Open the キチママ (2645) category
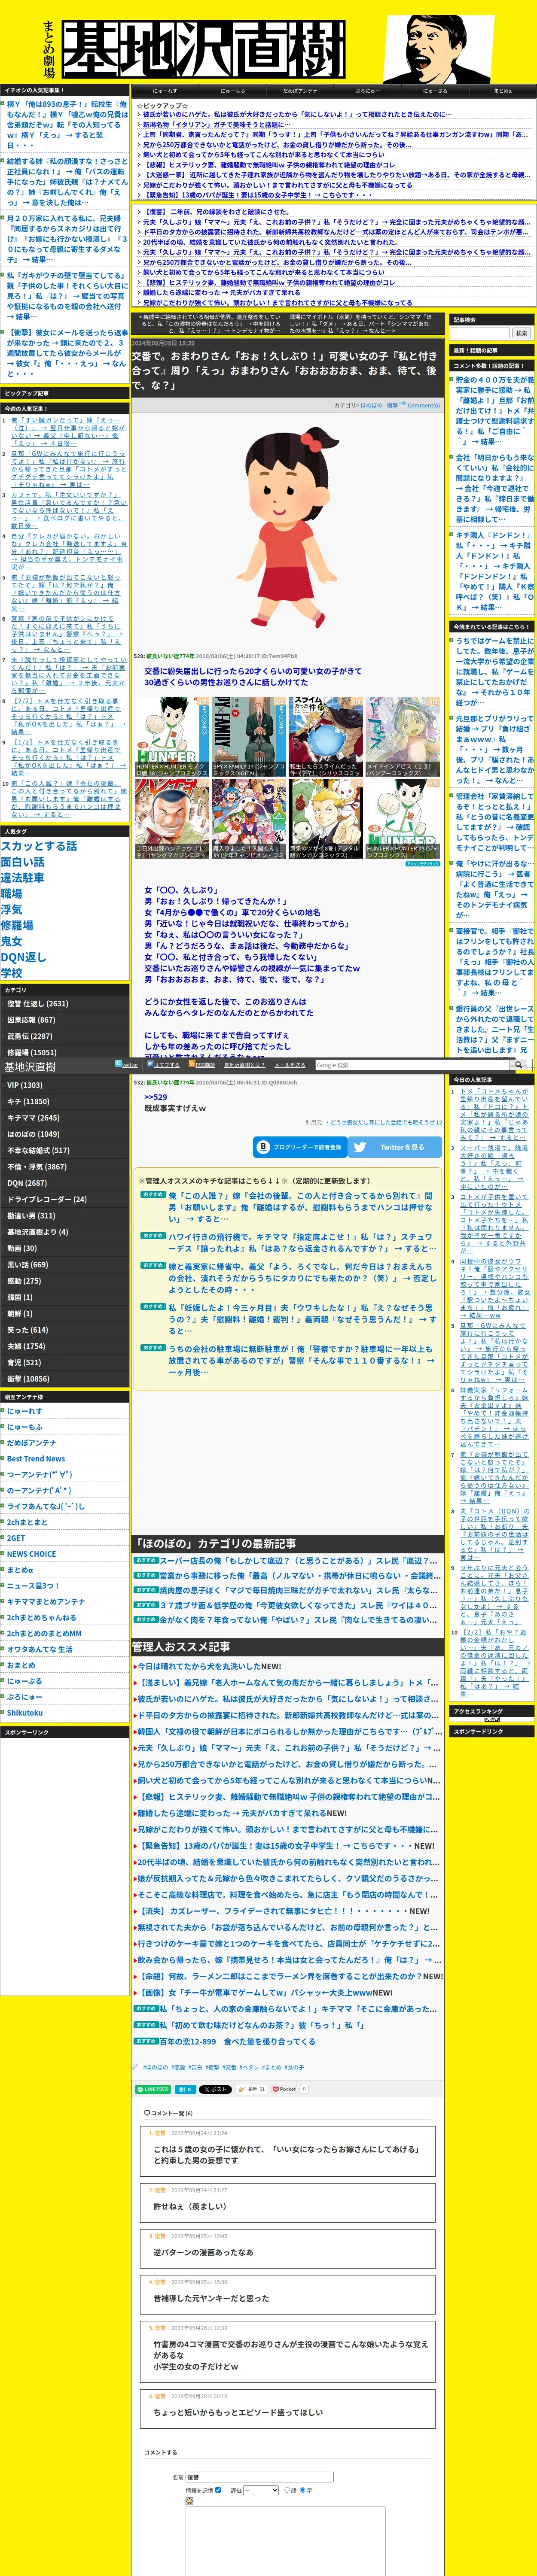537x2576 pixels. (x=33, y=1118)
